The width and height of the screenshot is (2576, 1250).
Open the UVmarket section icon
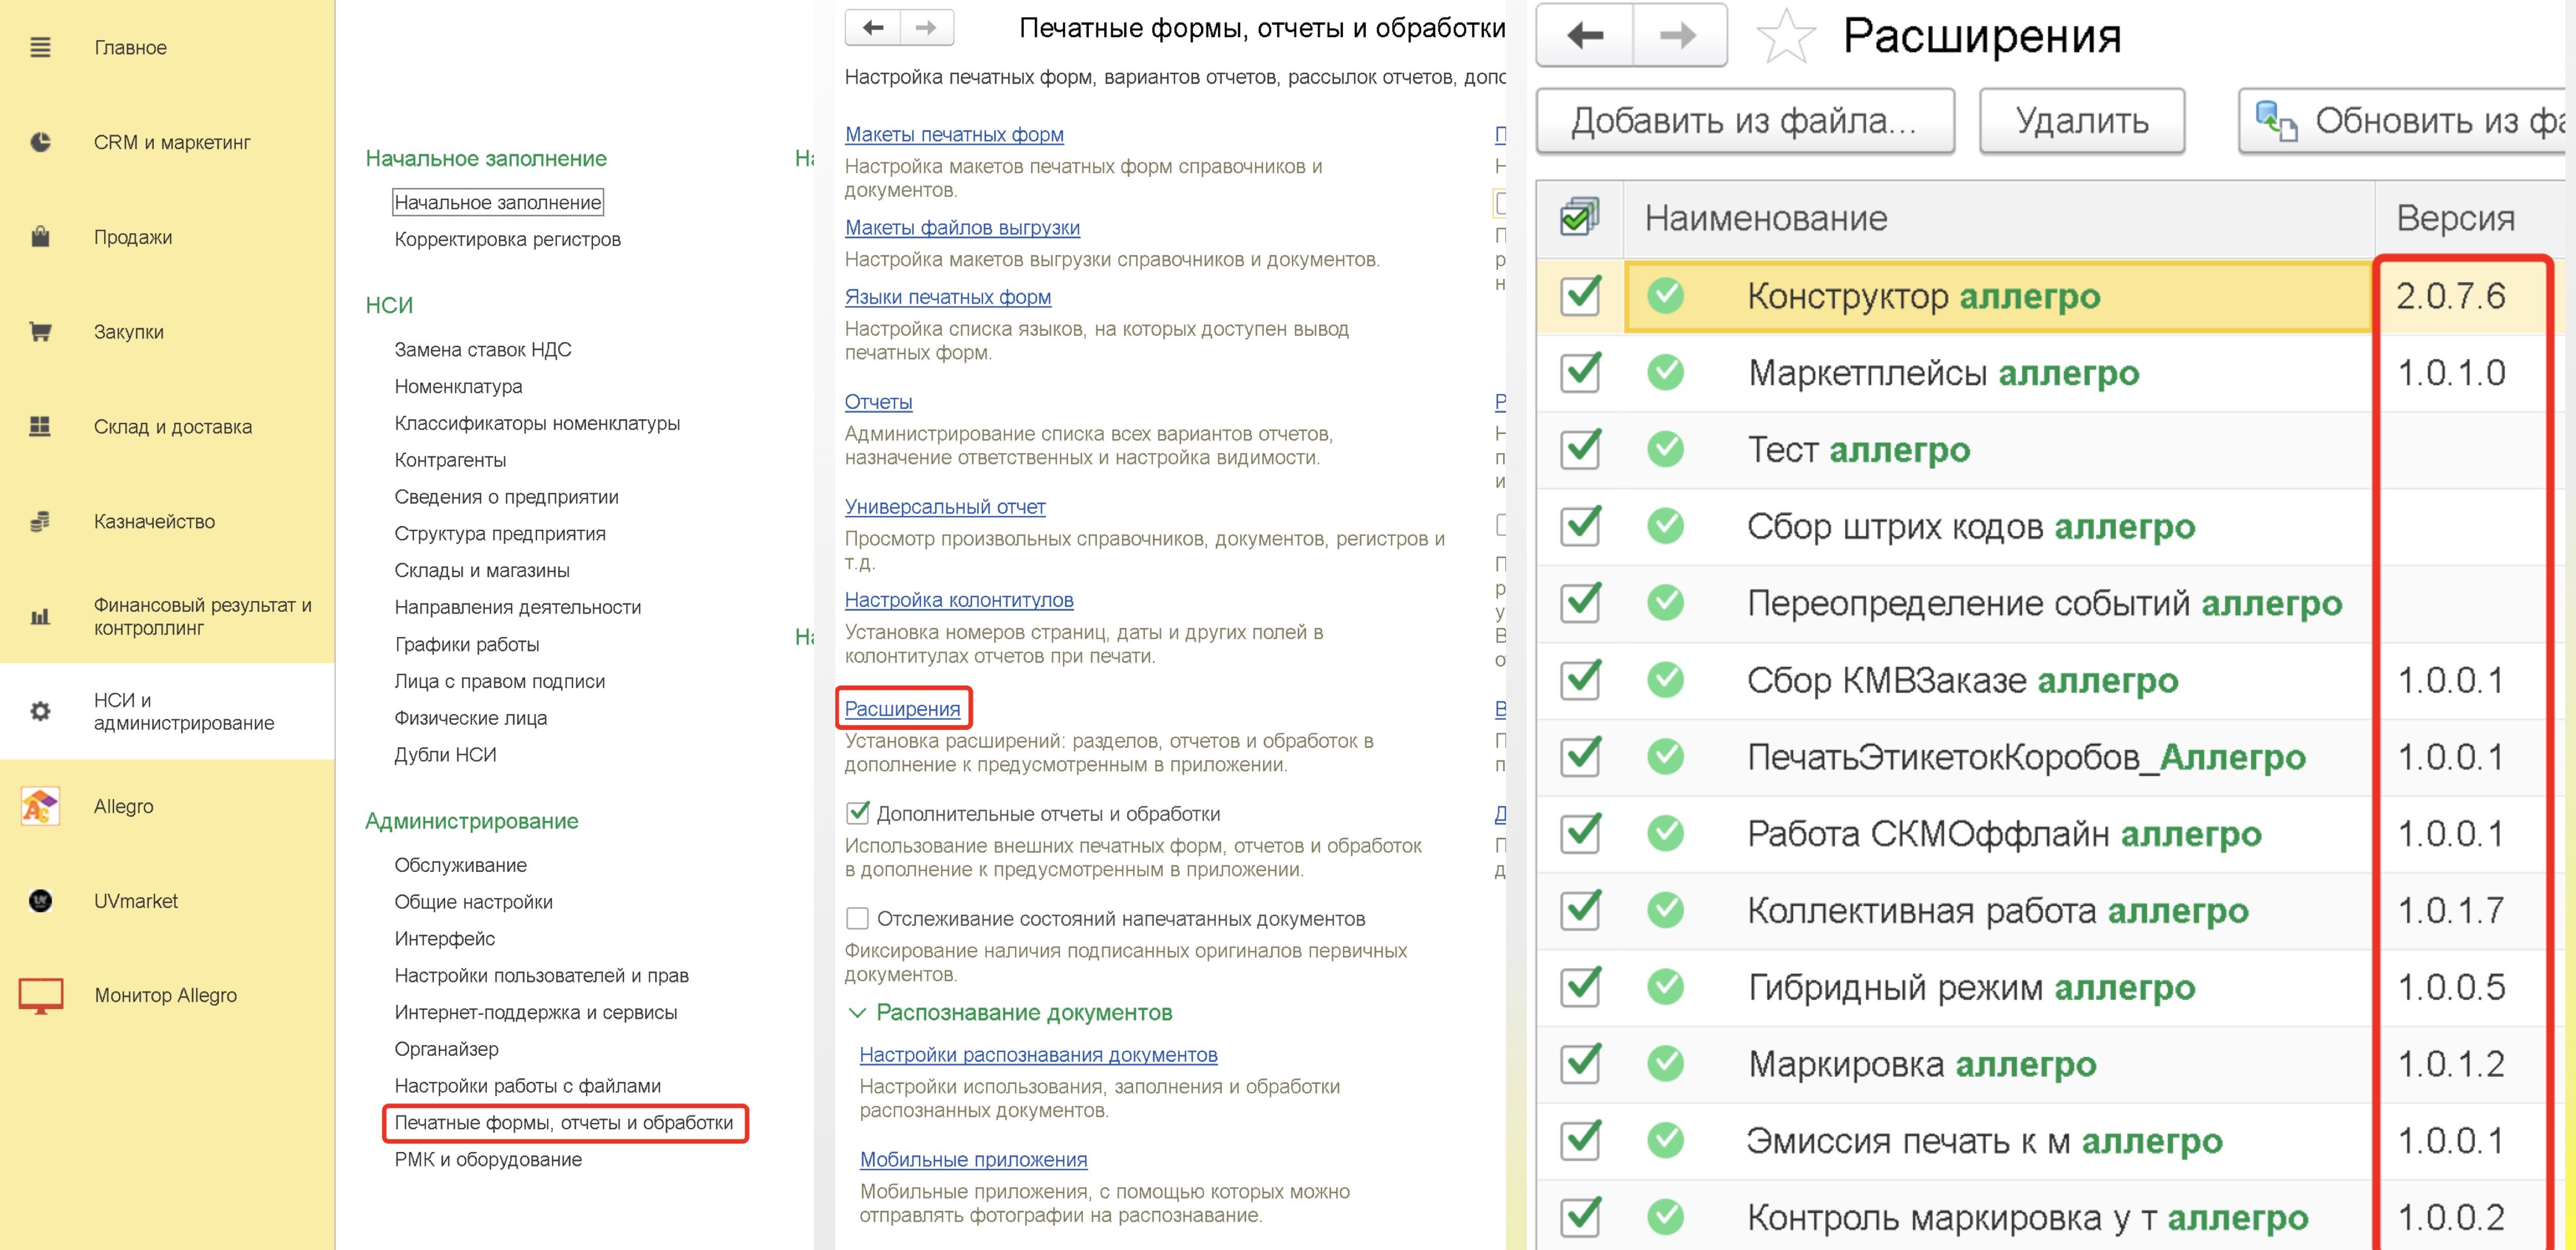pos(40,901)
